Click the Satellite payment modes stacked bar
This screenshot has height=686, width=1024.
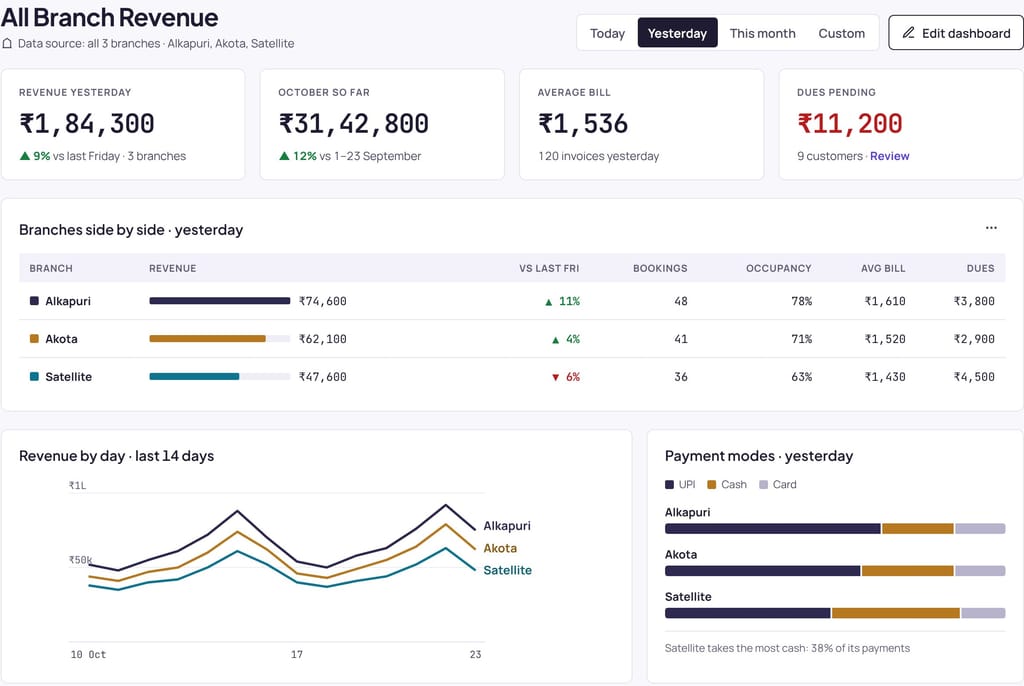(x=835, y=613)
